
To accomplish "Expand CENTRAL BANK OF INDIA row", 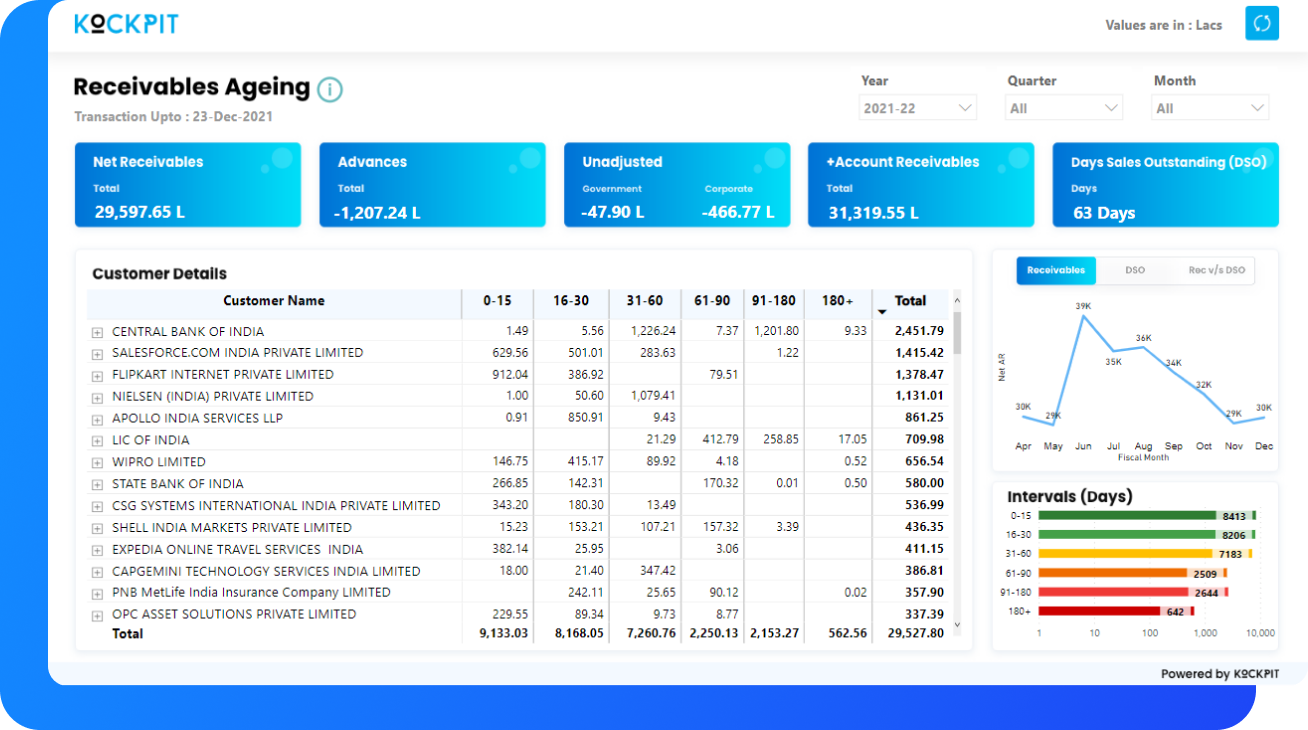I will click(x=97, y=332).
